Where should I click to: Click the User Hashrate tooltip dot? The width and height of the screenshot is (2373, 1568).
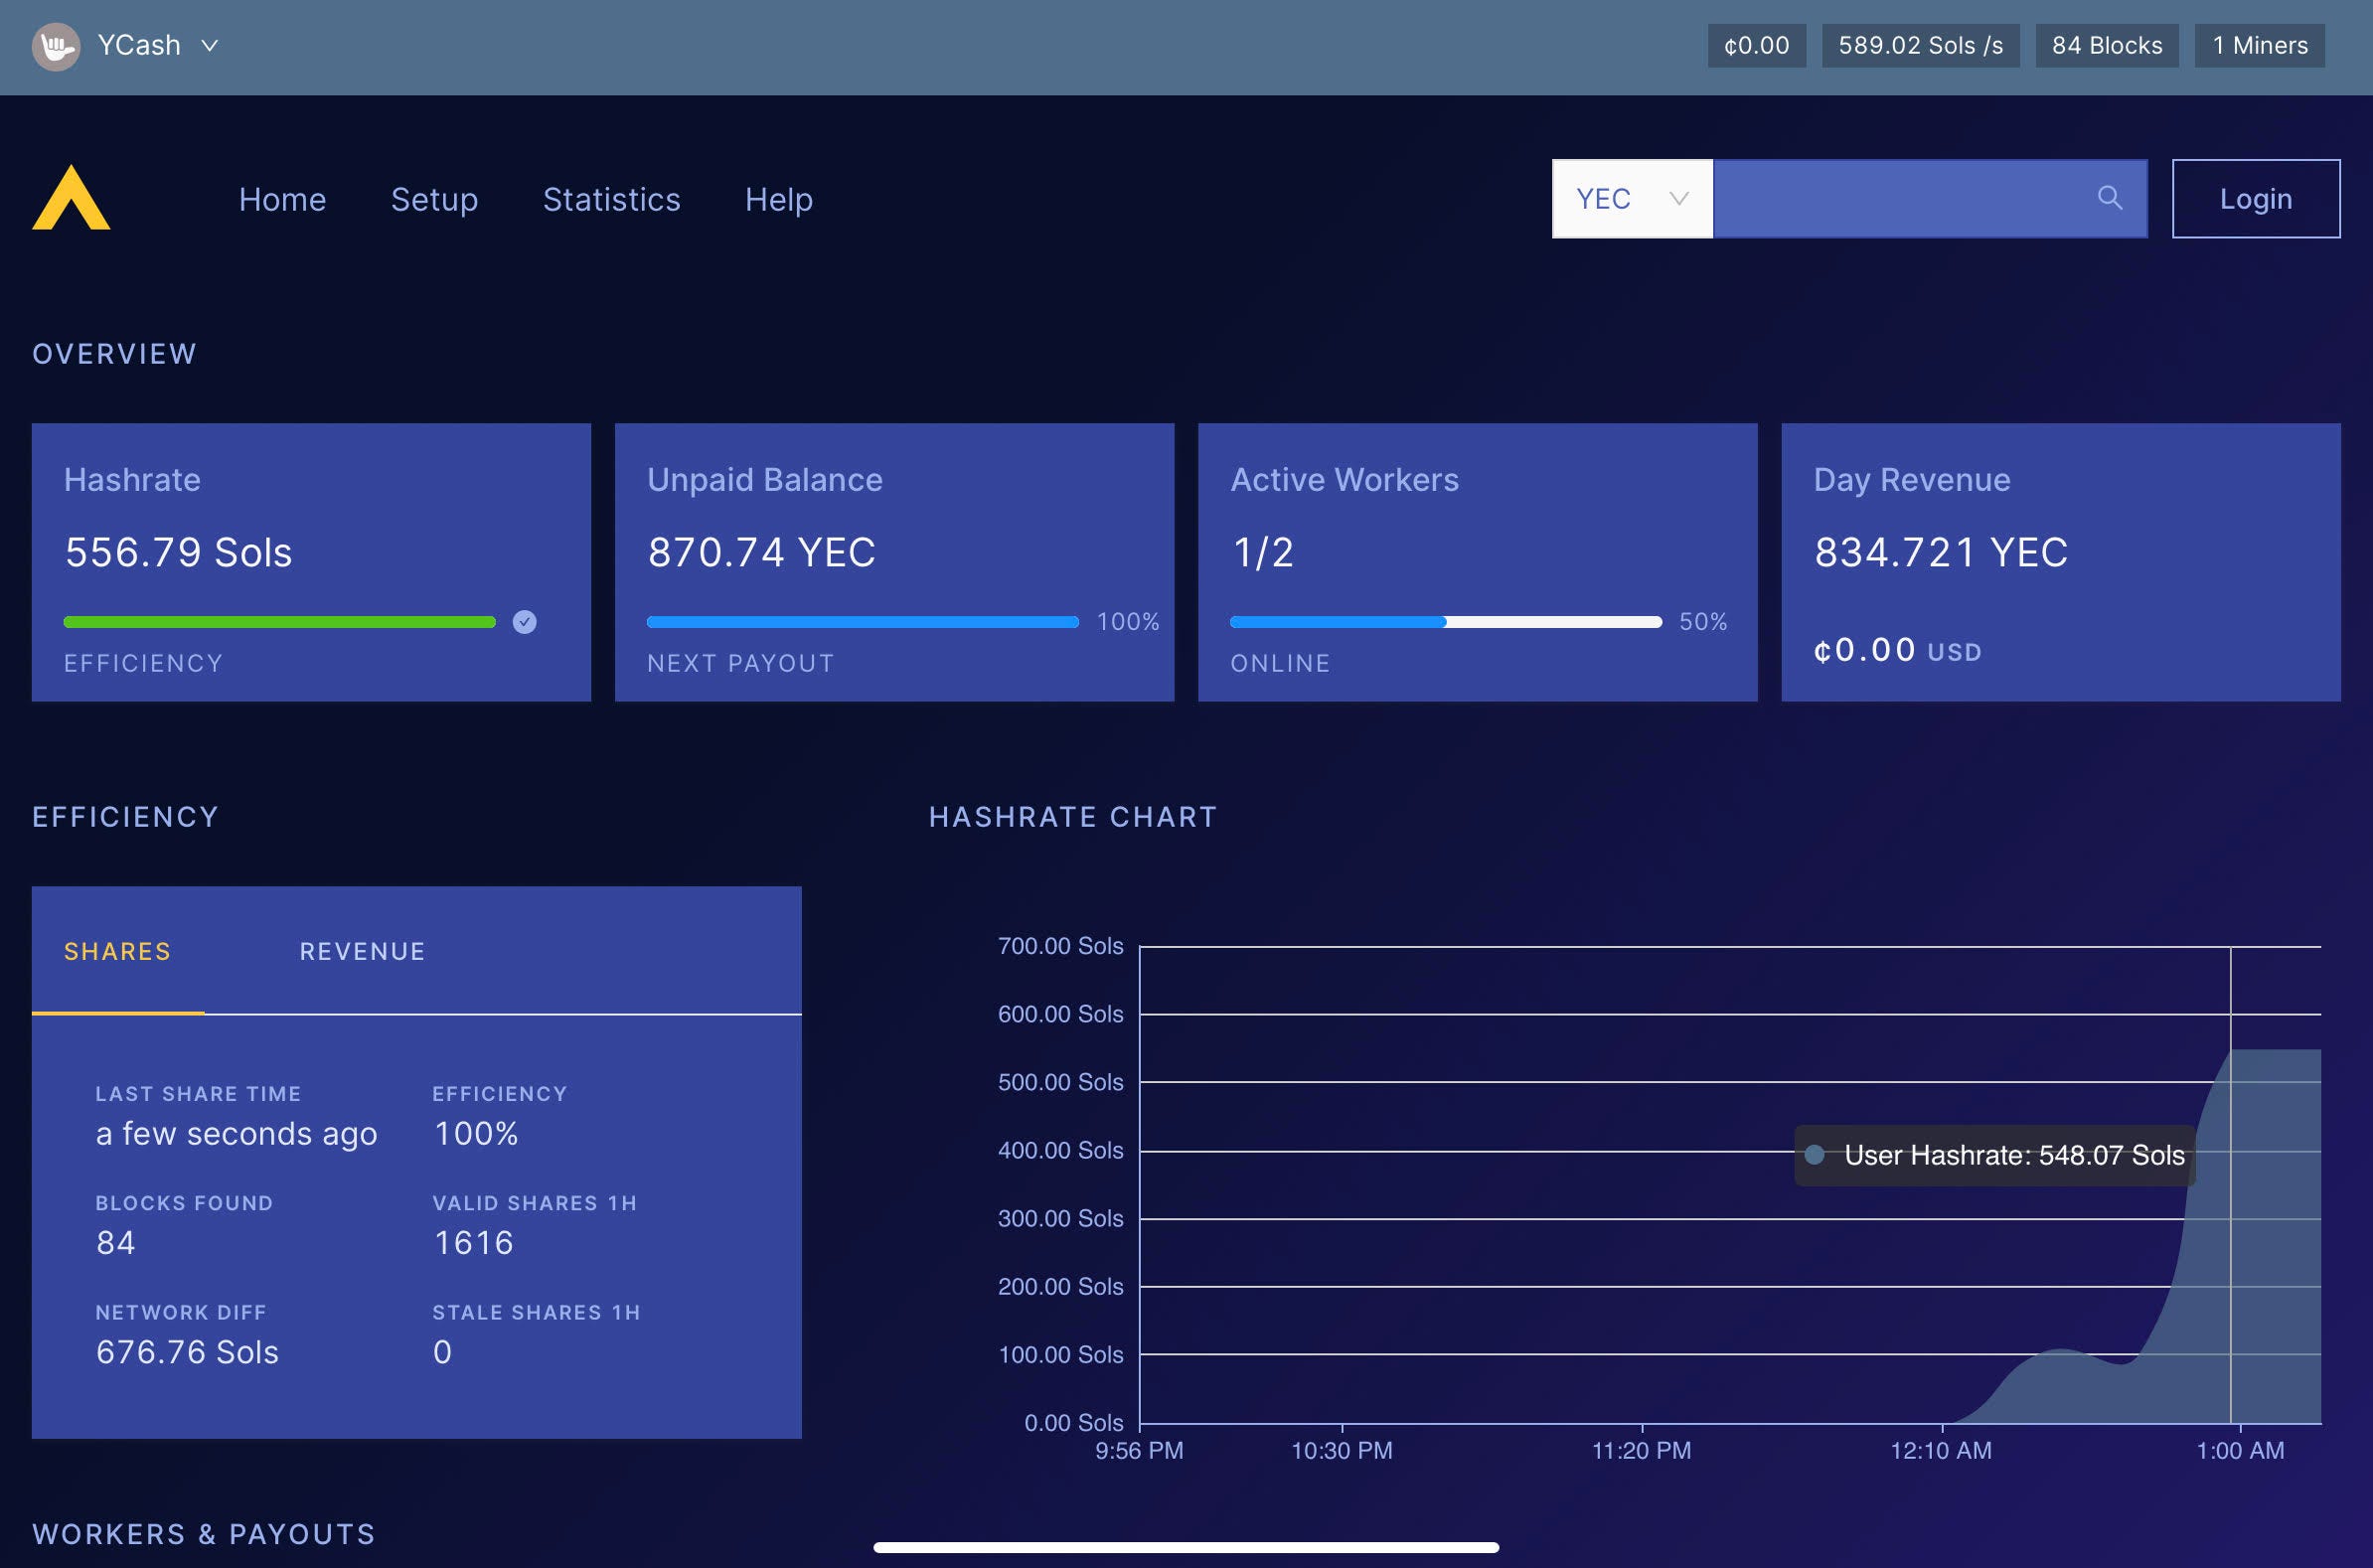1814,1155
